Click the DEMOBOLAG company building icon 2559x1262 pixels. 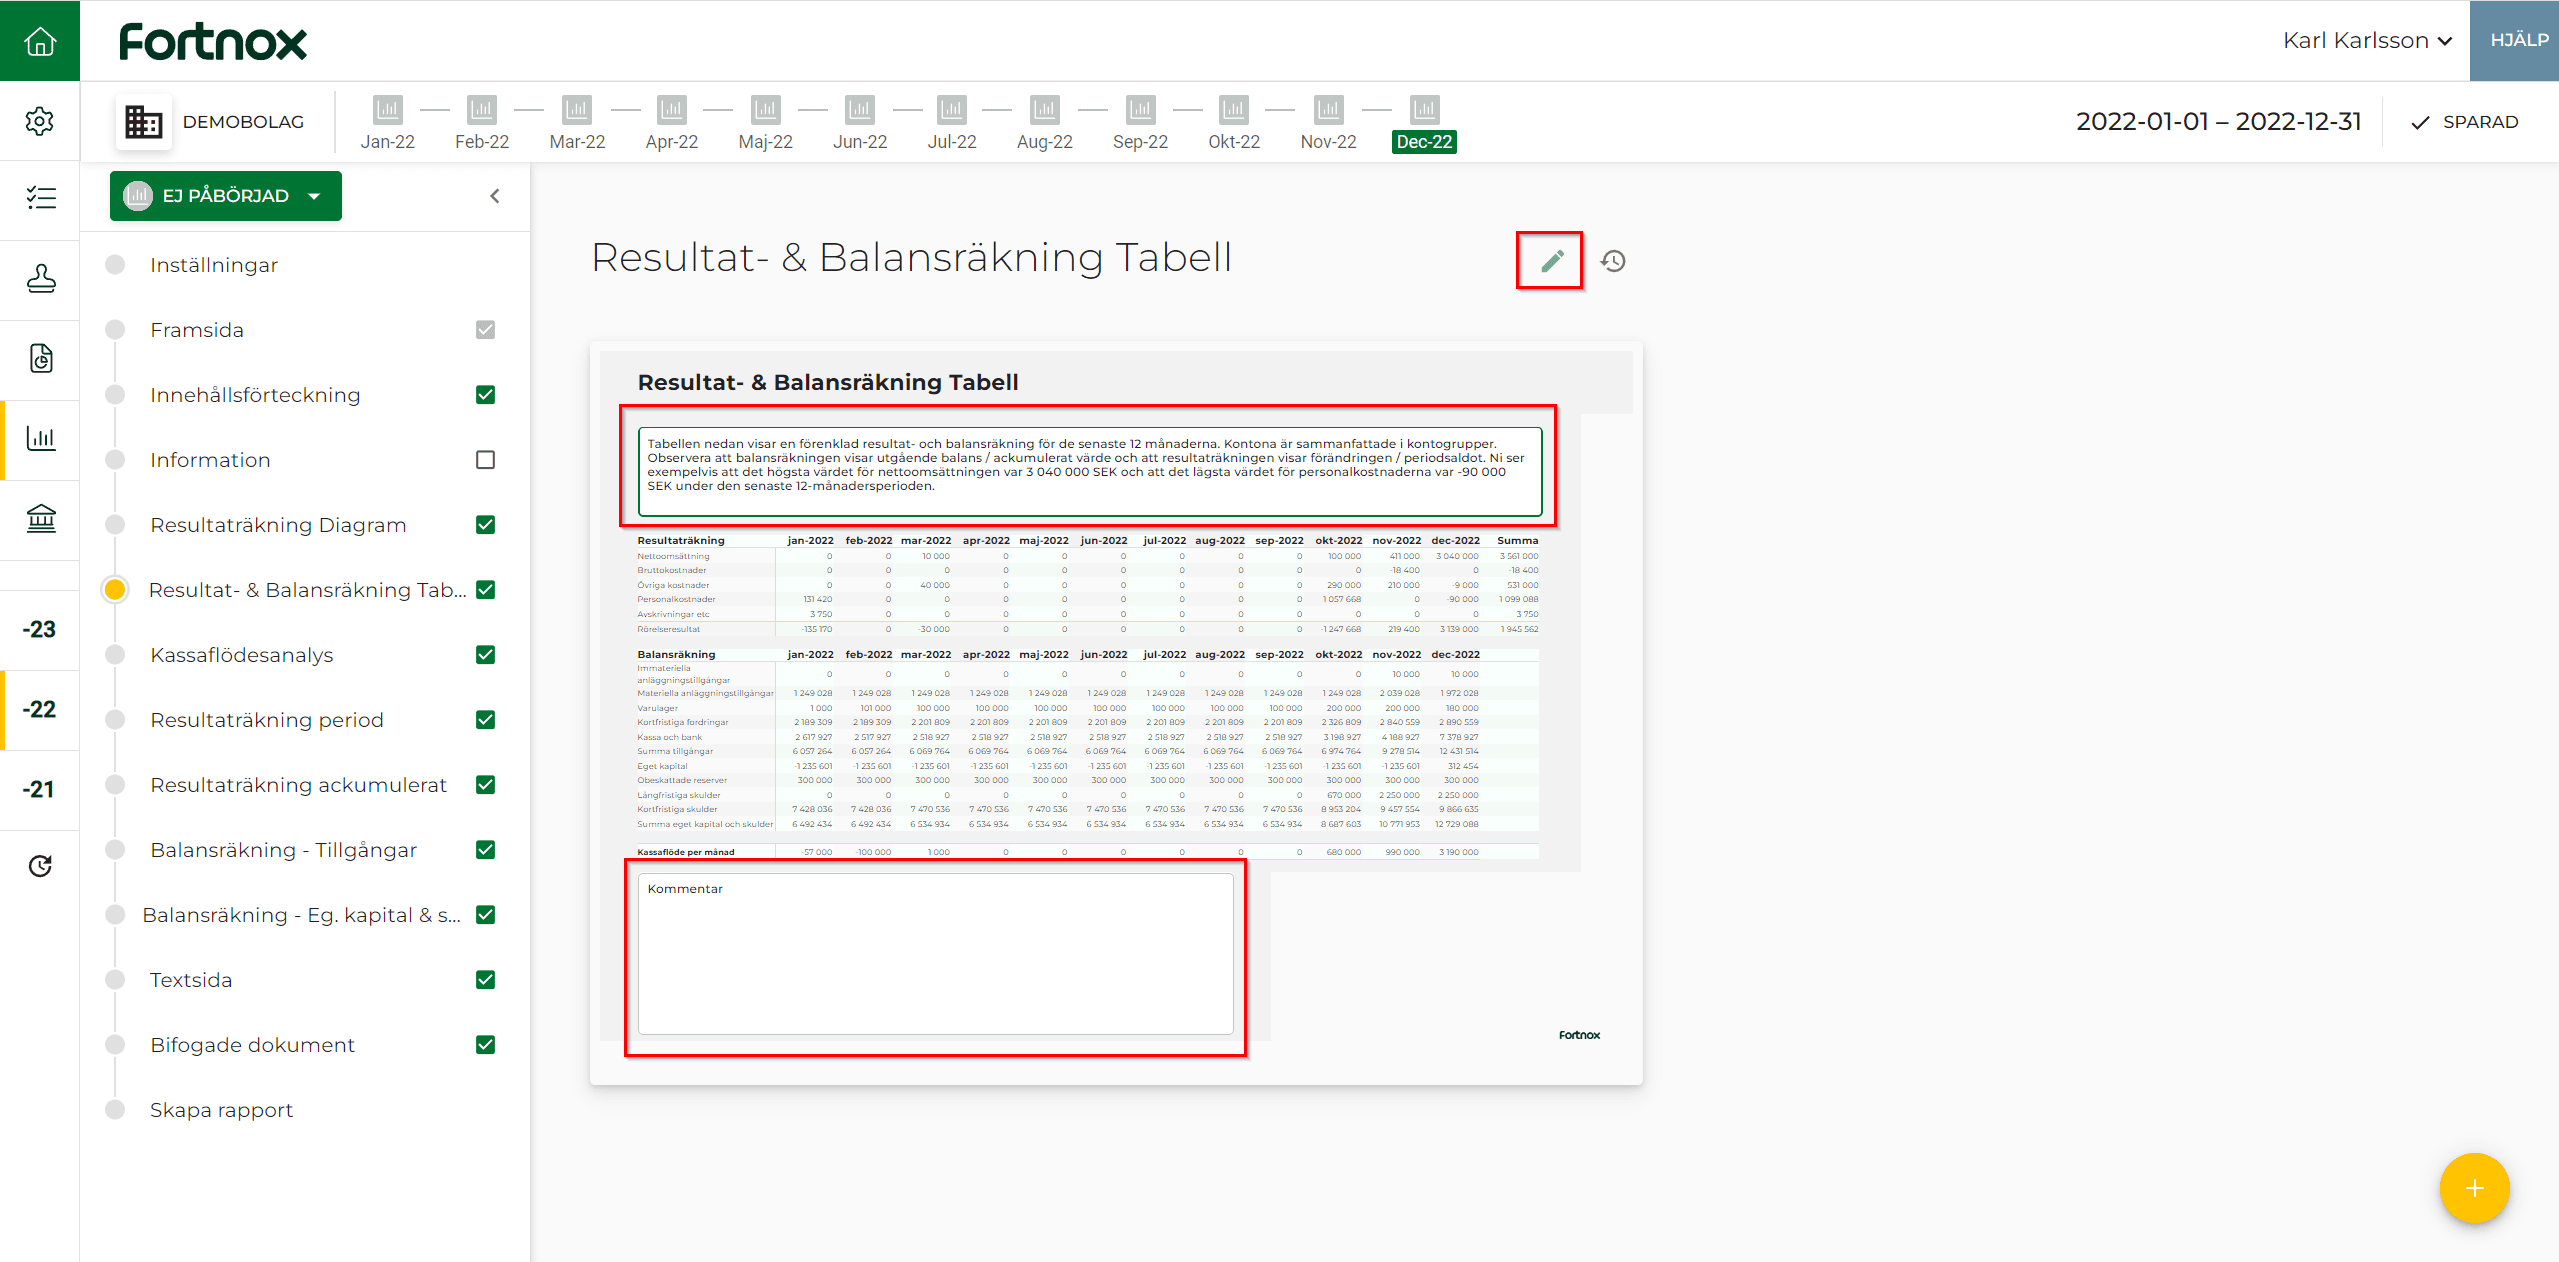click(x=143, y=122)
